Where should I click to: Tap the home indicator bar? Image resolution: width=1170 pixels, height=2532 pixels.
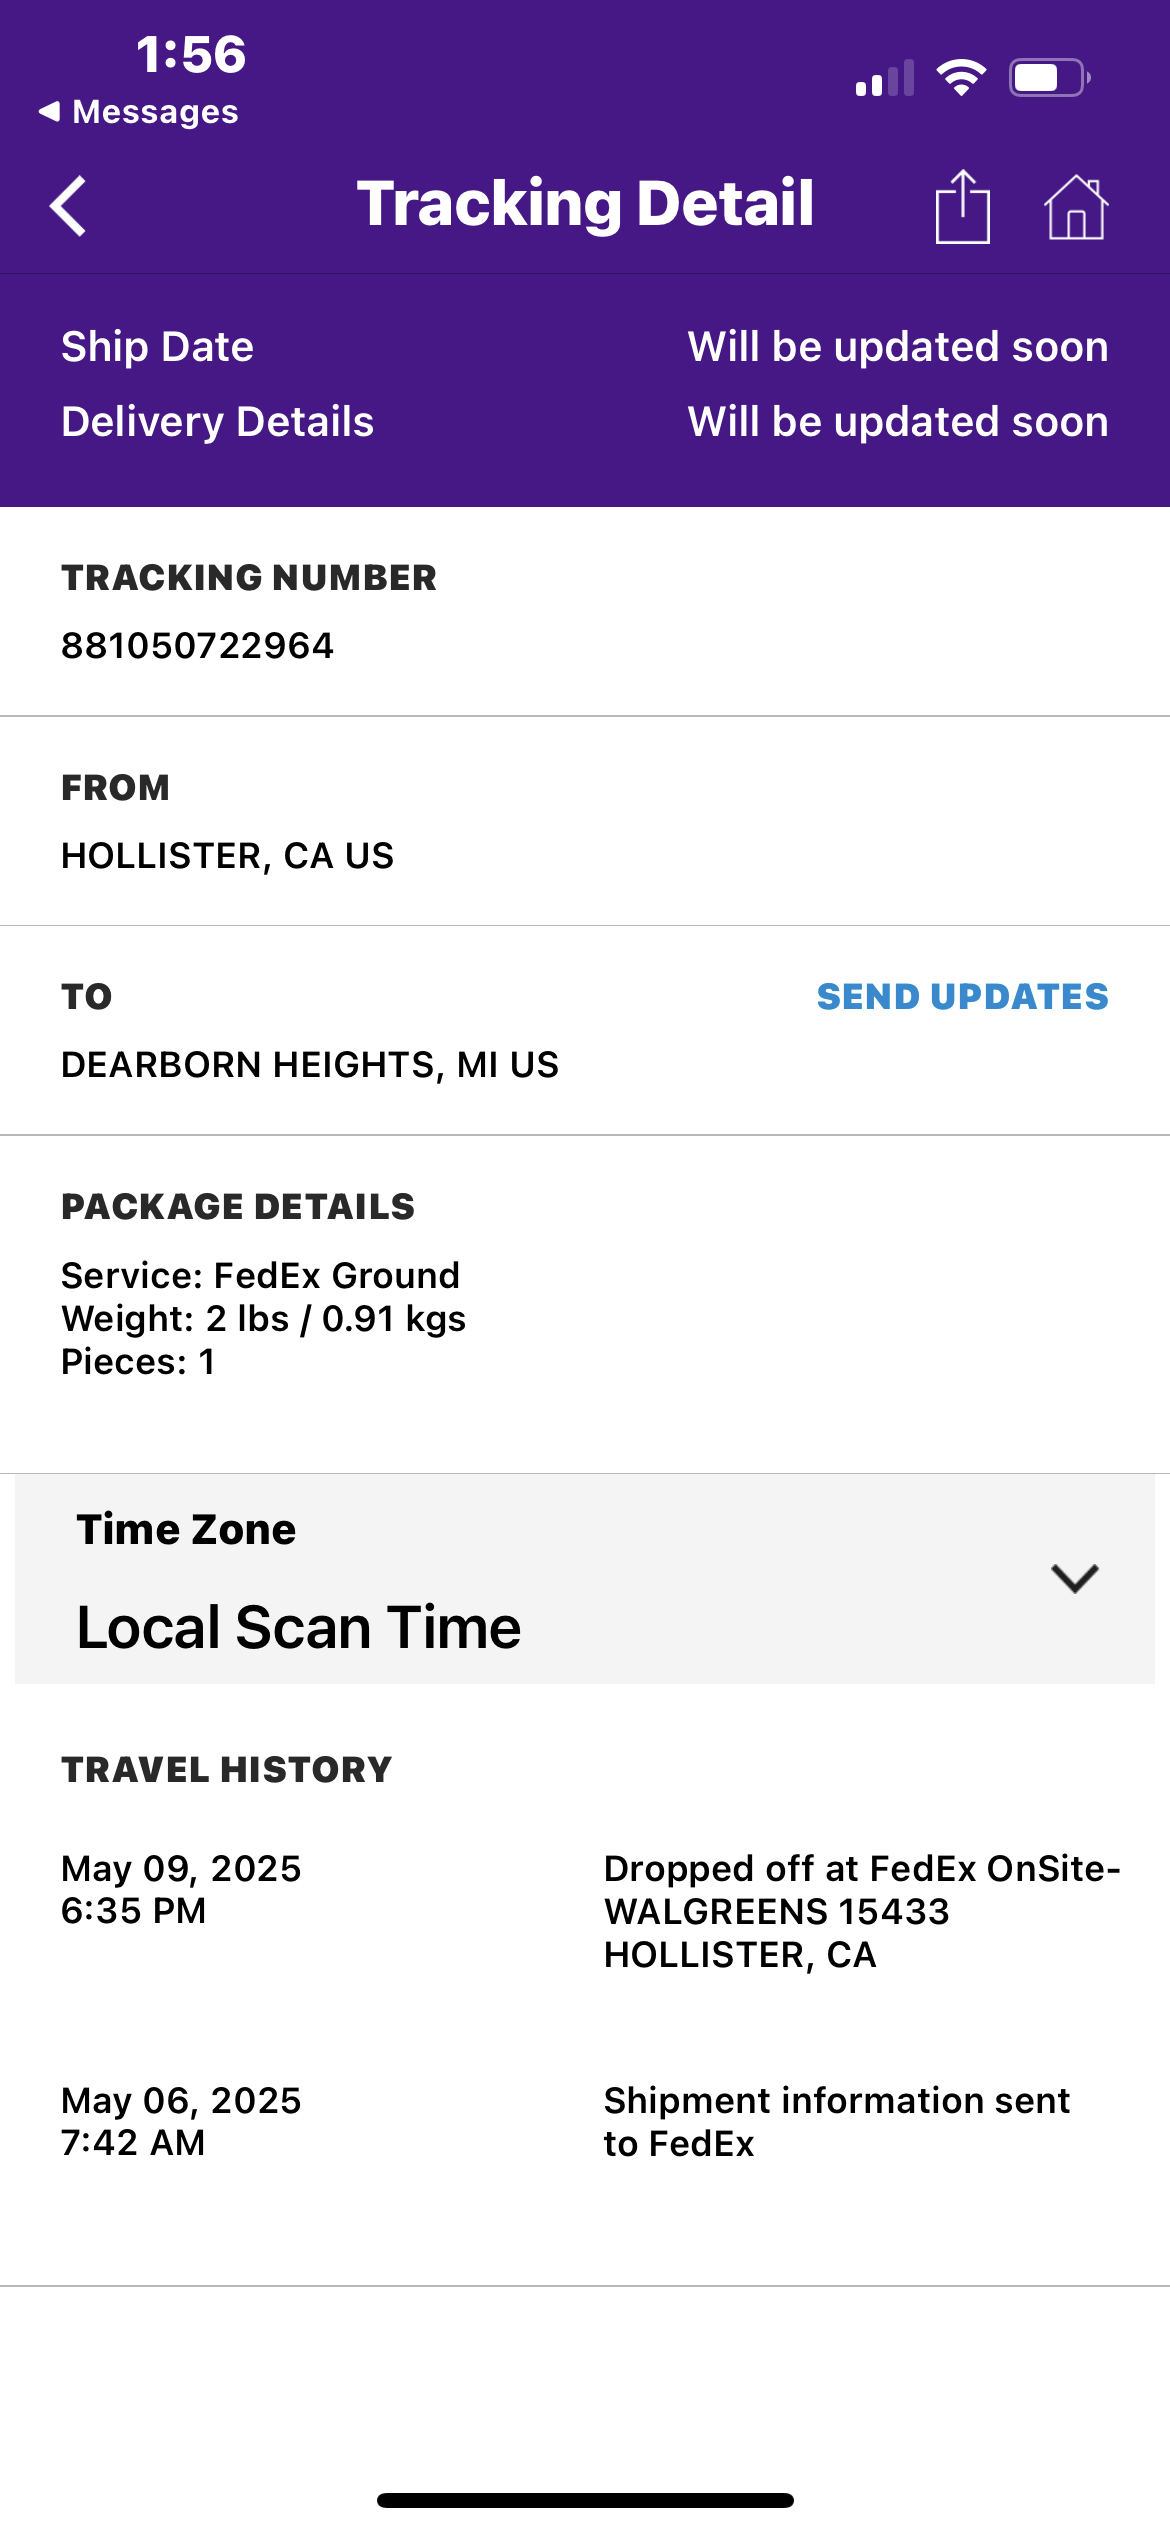pyautogui.click(x=585, y=2500)
